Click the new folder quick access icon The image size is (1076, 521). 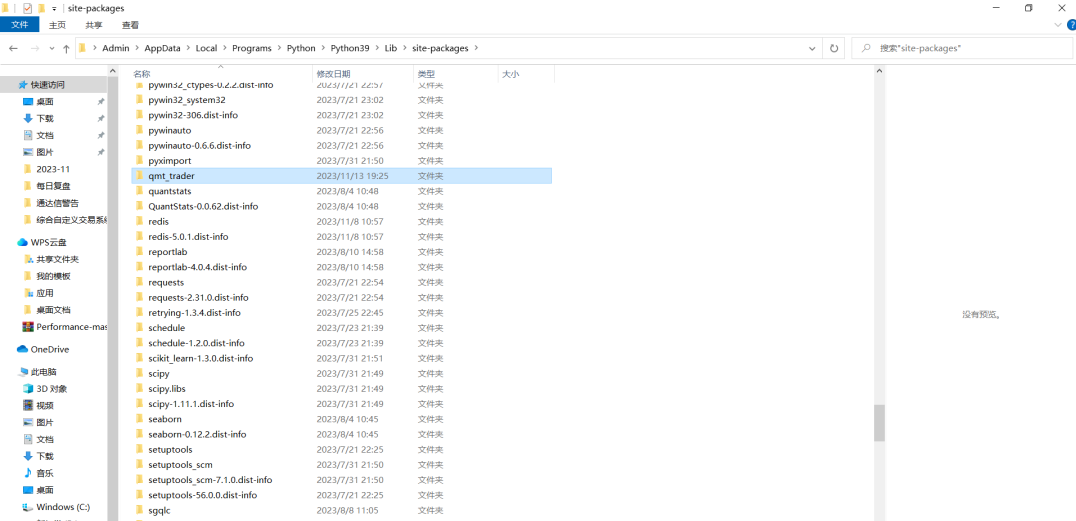coord(41,8)
